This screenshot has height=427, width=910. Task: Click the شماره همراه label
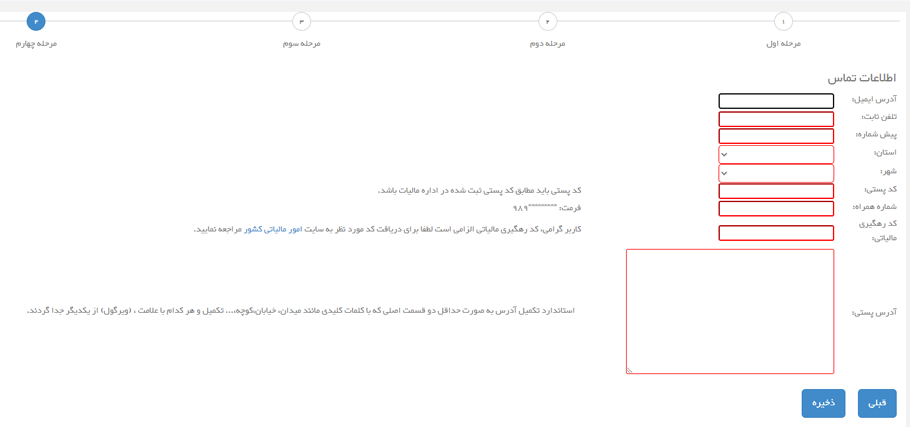875,207
